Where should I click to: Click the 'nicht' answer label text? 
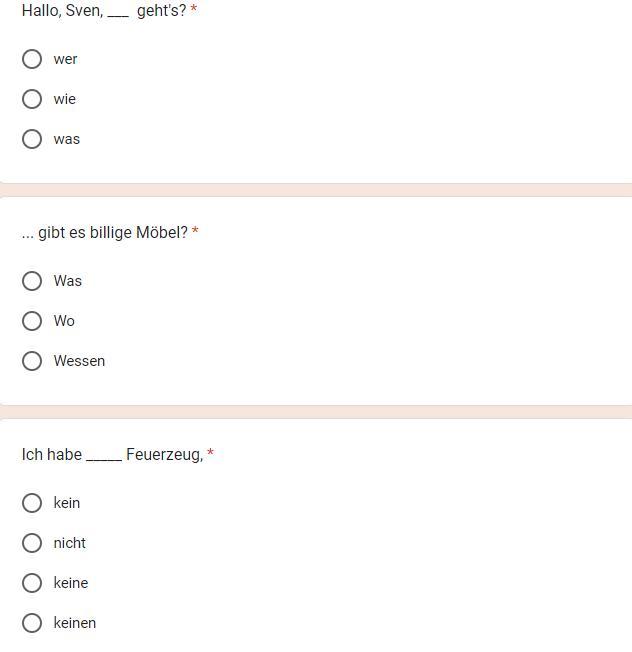click(70, 543)
